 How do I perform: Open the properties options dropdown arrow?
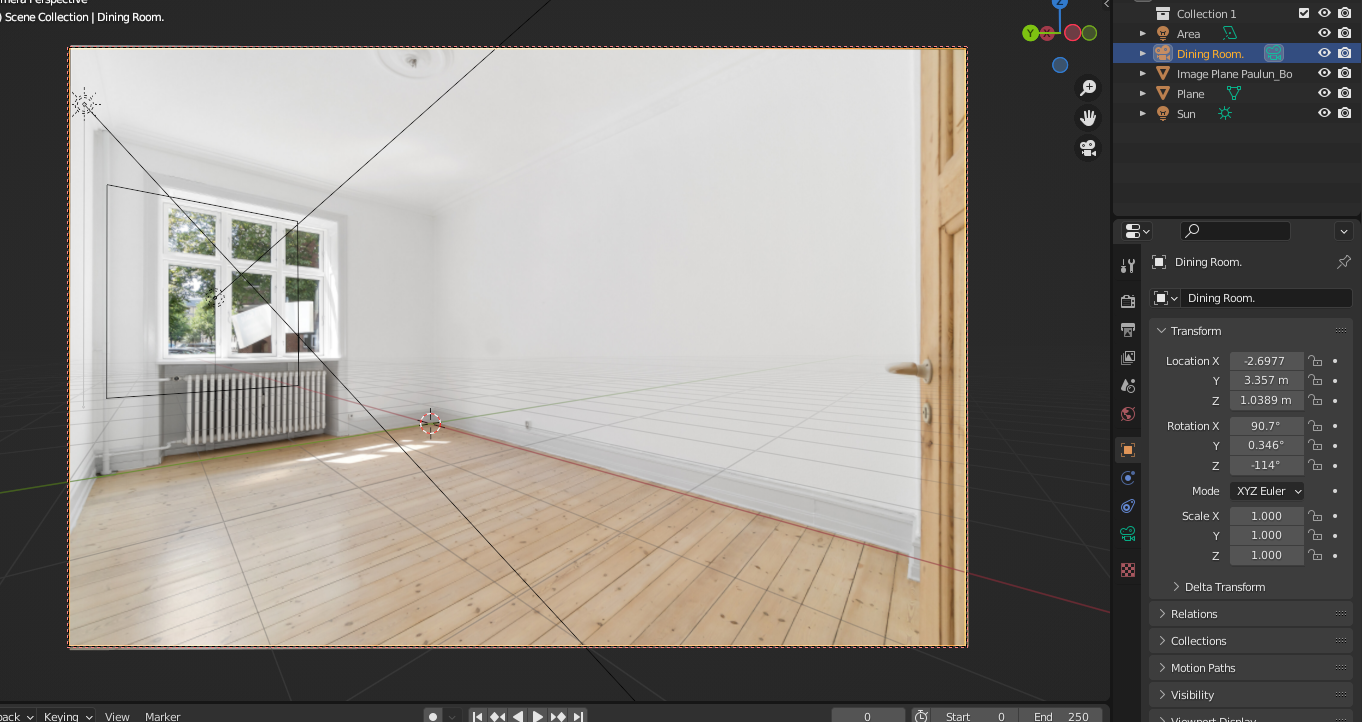click(1343, 231)
